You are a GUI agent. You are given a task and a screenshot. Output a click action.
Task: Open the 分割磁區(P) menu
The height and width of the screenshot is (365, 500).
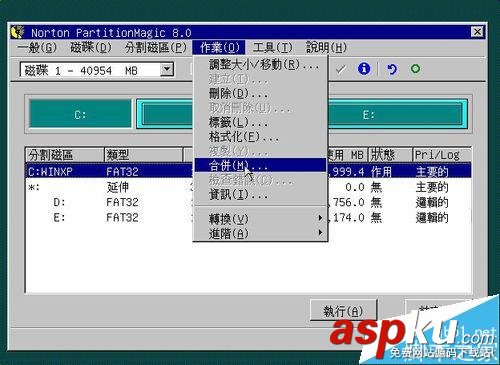(155, 48)
